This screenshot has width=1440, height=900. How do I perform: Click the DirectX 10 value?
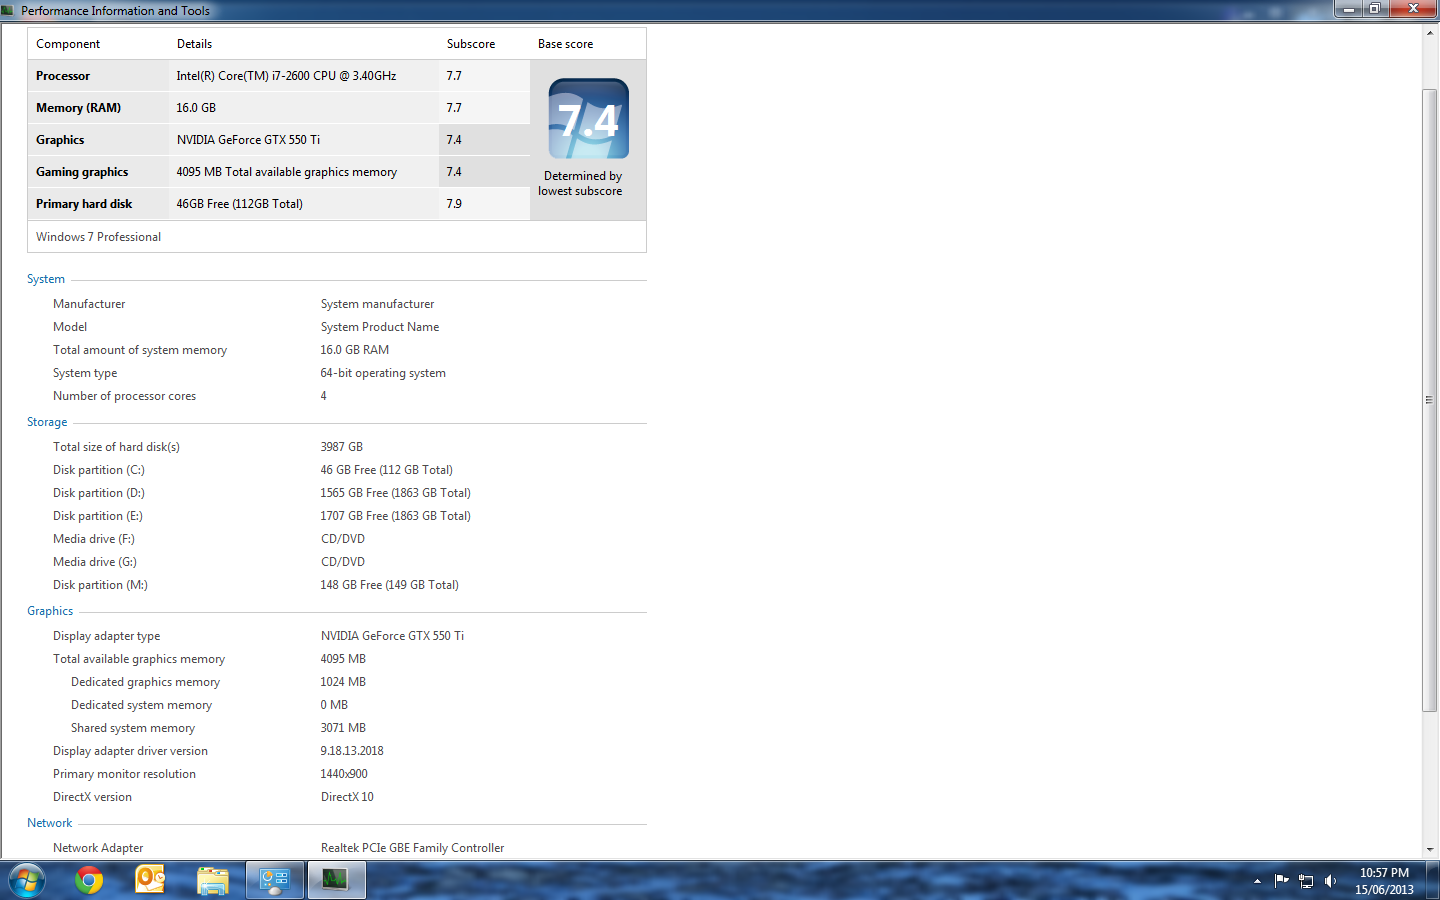(347, 797)
